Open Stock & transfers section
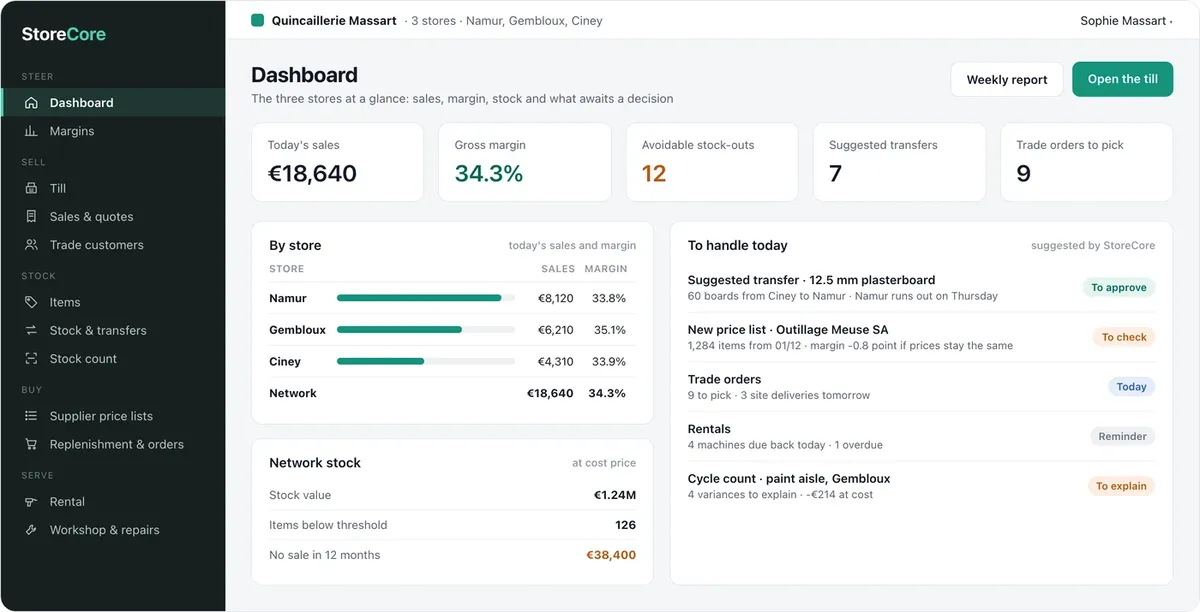The image size is (1200, 612). (112, 330)
